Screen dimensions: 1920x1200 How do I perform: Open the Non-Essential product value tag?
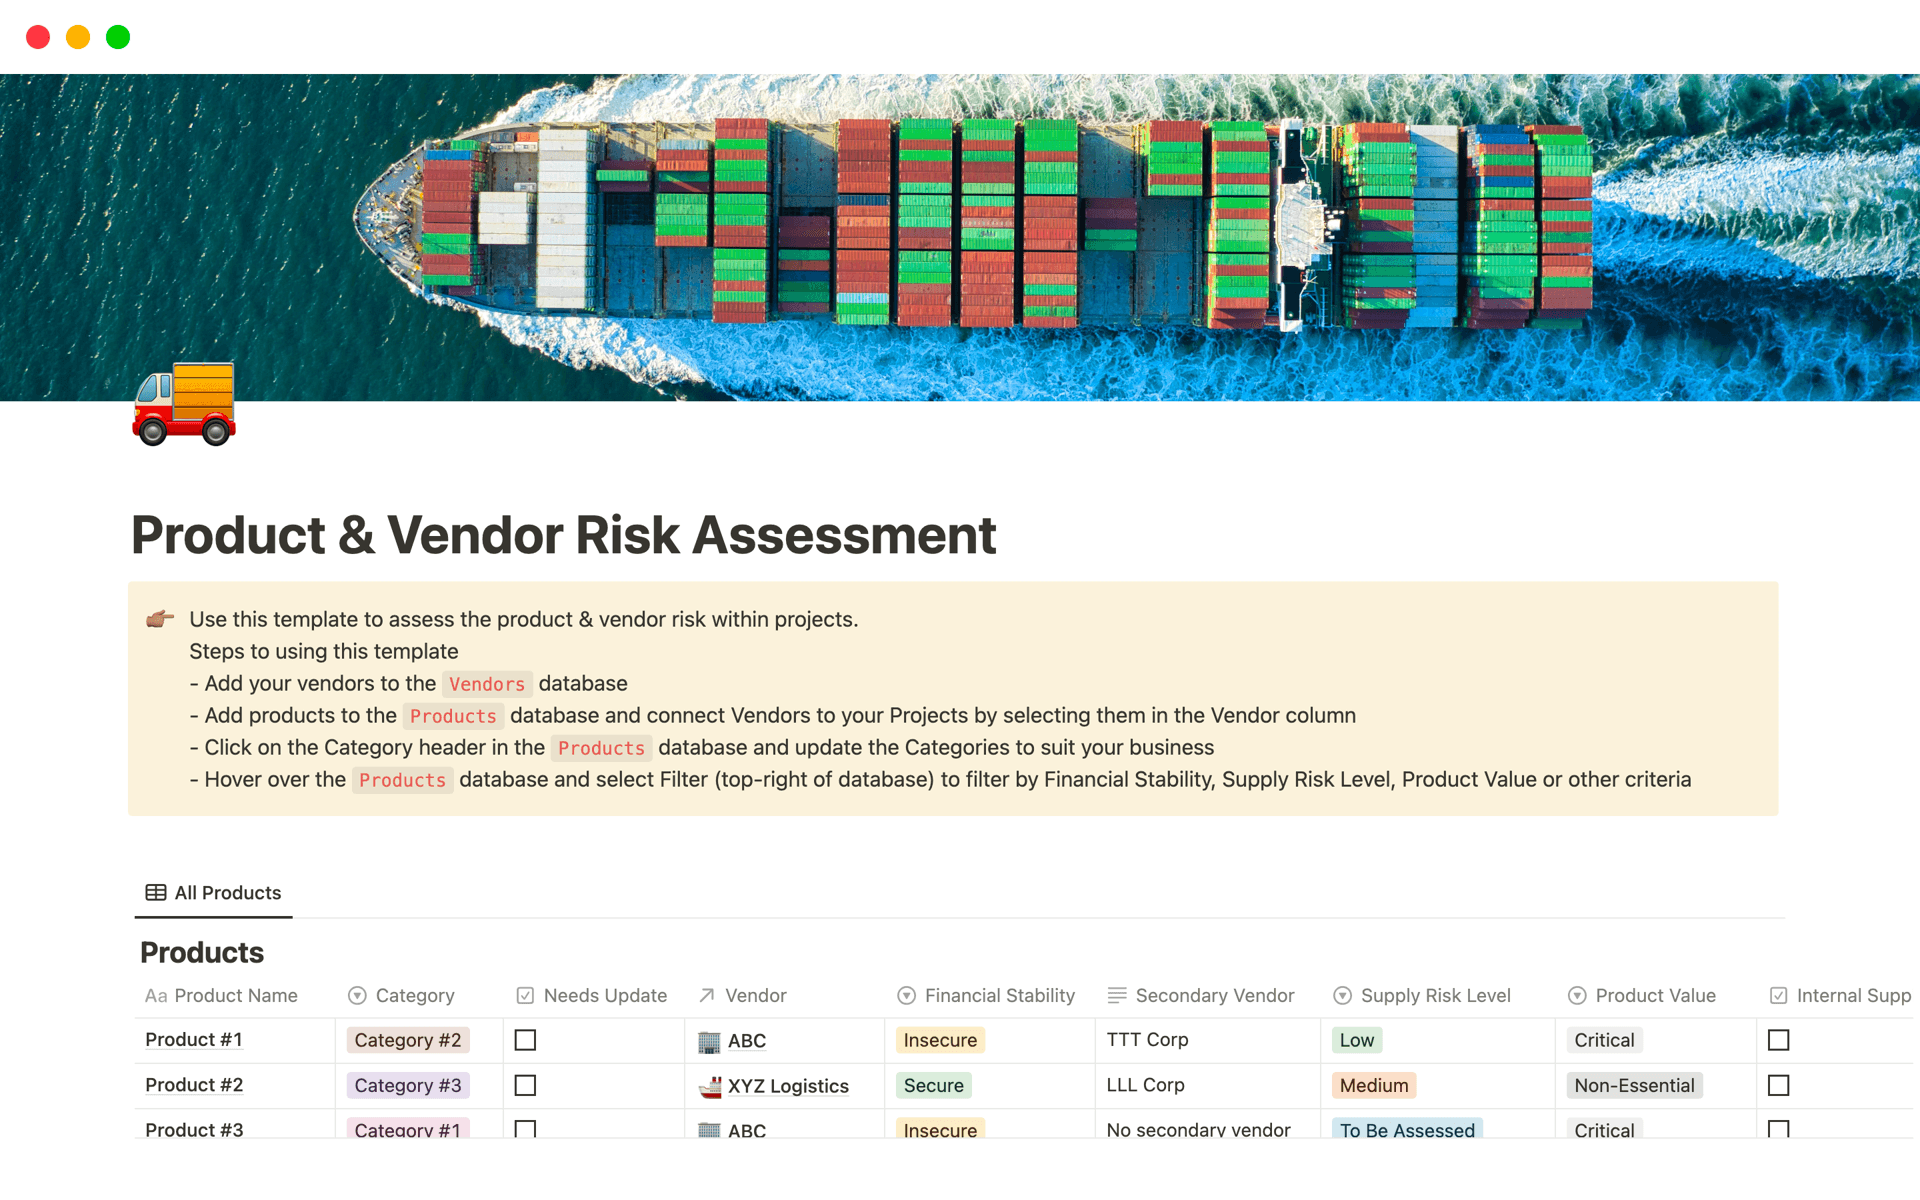coord(1634,1085)
